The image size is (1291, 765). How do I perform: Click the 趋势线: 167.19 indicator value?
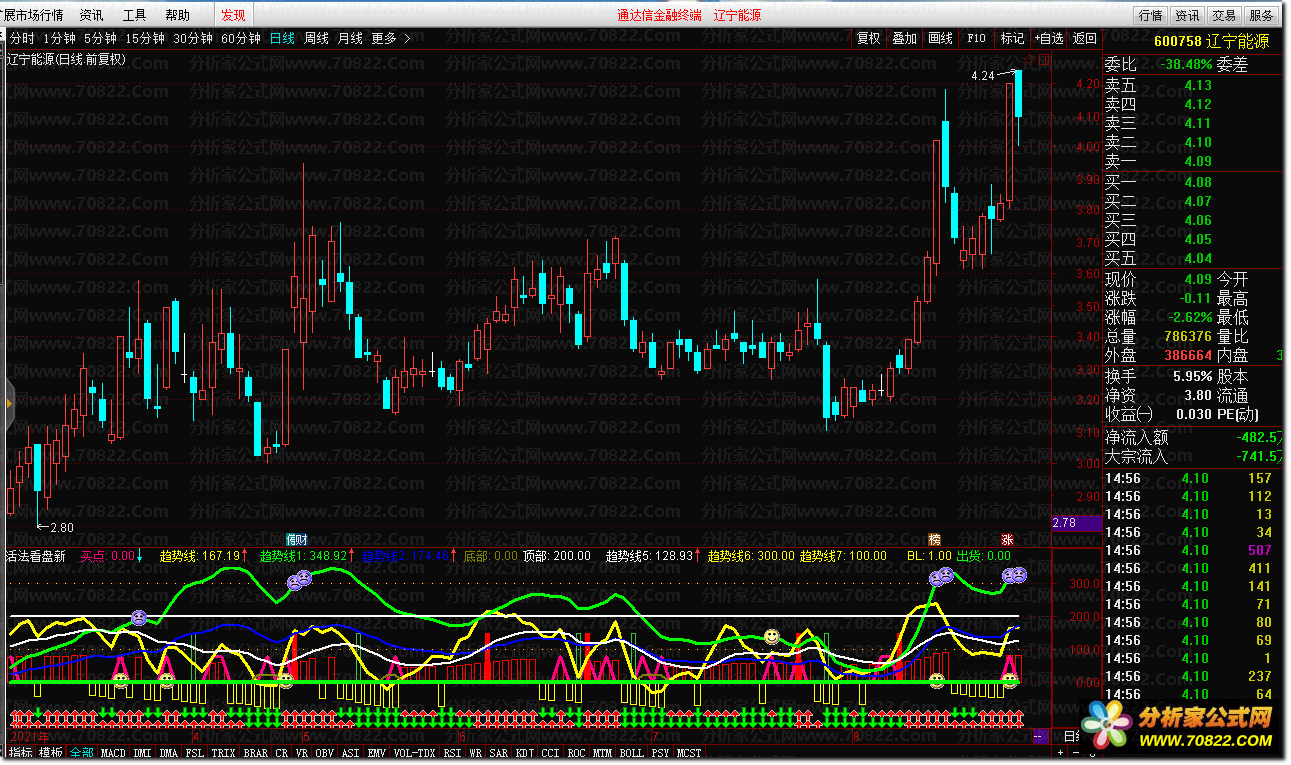click(x=200, y=556)
